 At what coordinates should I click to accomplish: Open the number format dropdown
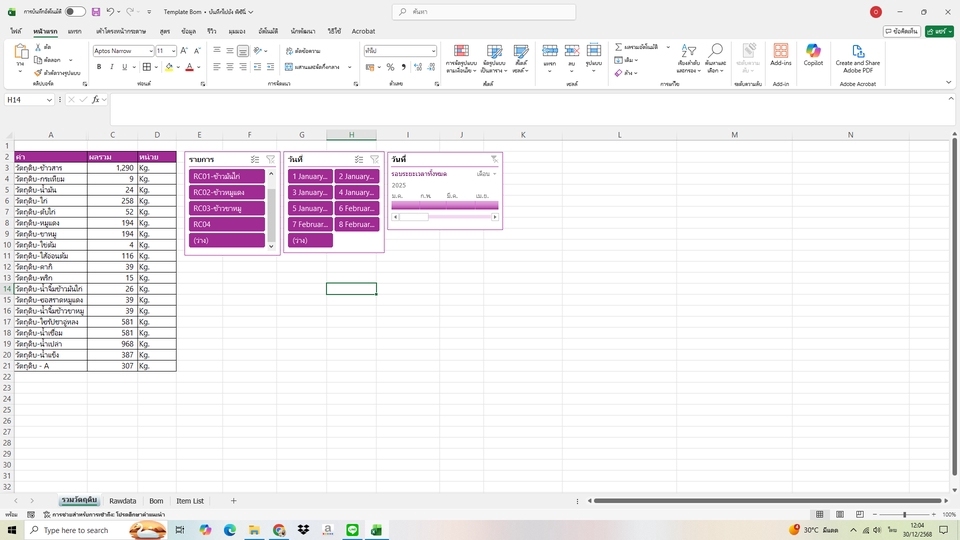(433, 50)
